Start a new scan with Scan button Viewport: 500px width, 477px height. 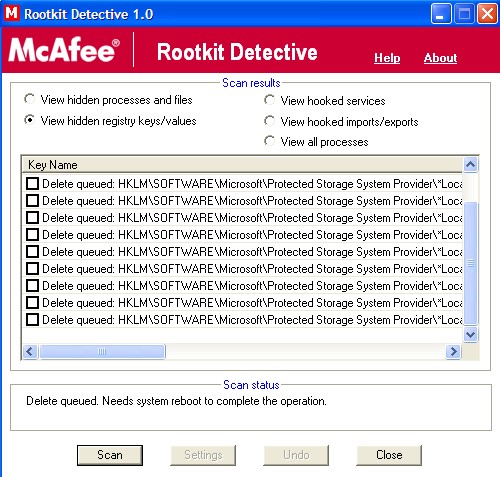point(110,455)
